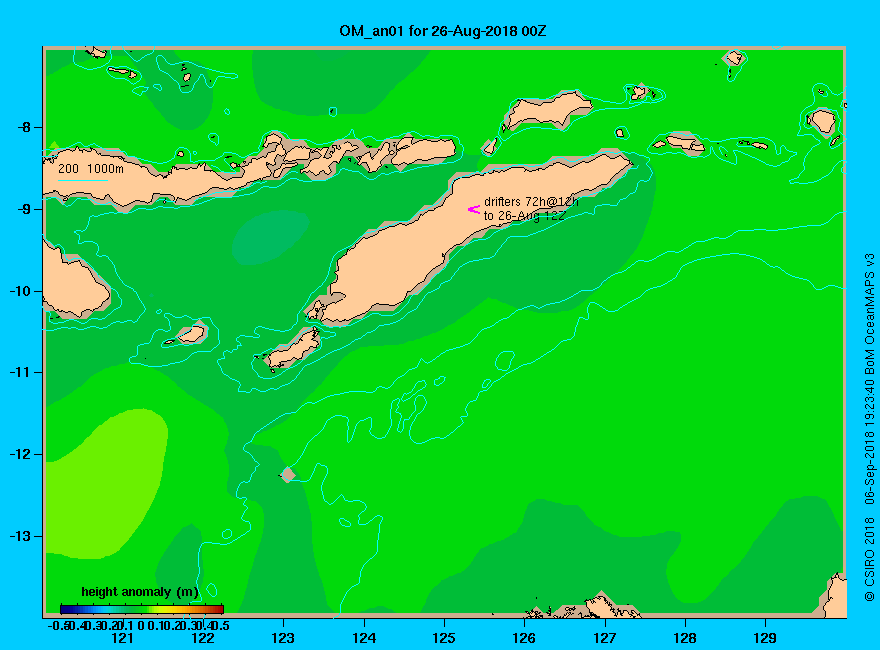Click the '200 1000m' contour legend label
880x650 pixels.
pyautogui.click(x=91, y=169)
